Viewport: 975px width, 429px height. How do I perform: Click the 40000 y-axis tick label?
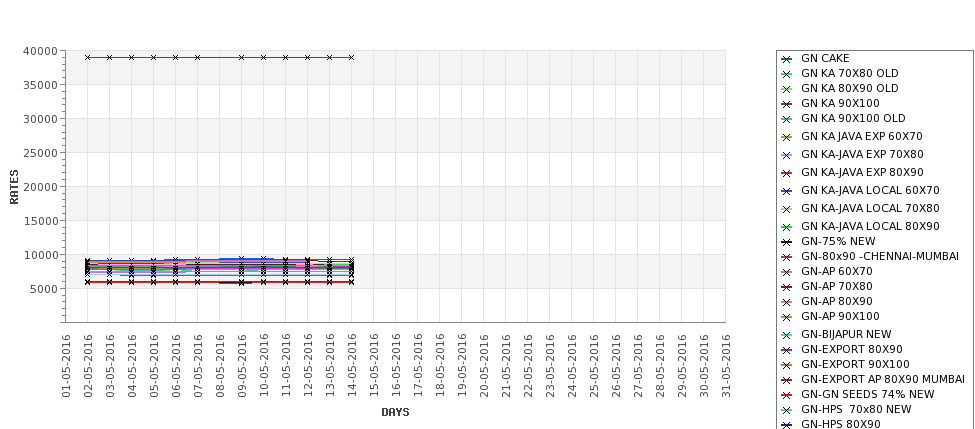[x=40, y=51]
